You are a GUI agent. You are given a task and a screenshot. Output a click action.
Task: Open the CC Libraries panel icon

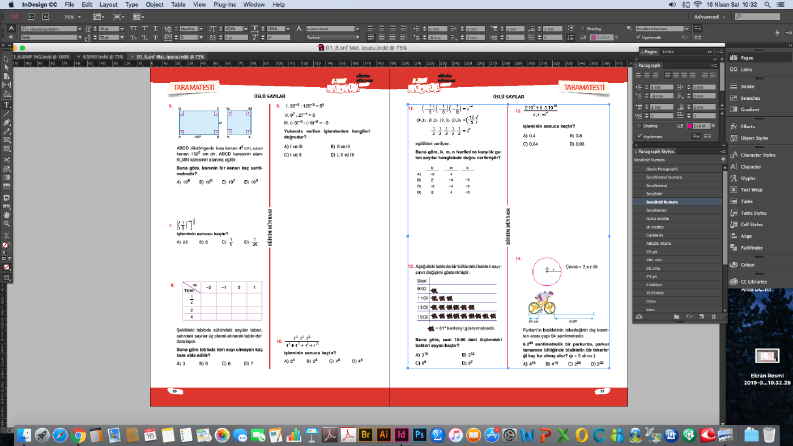[733, 282]
